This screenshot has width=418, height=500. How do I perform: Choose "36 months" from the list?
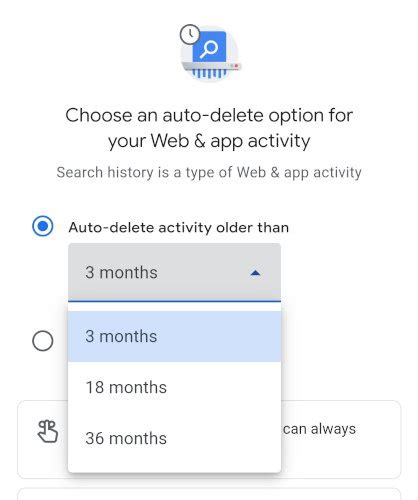click(174, 438)
